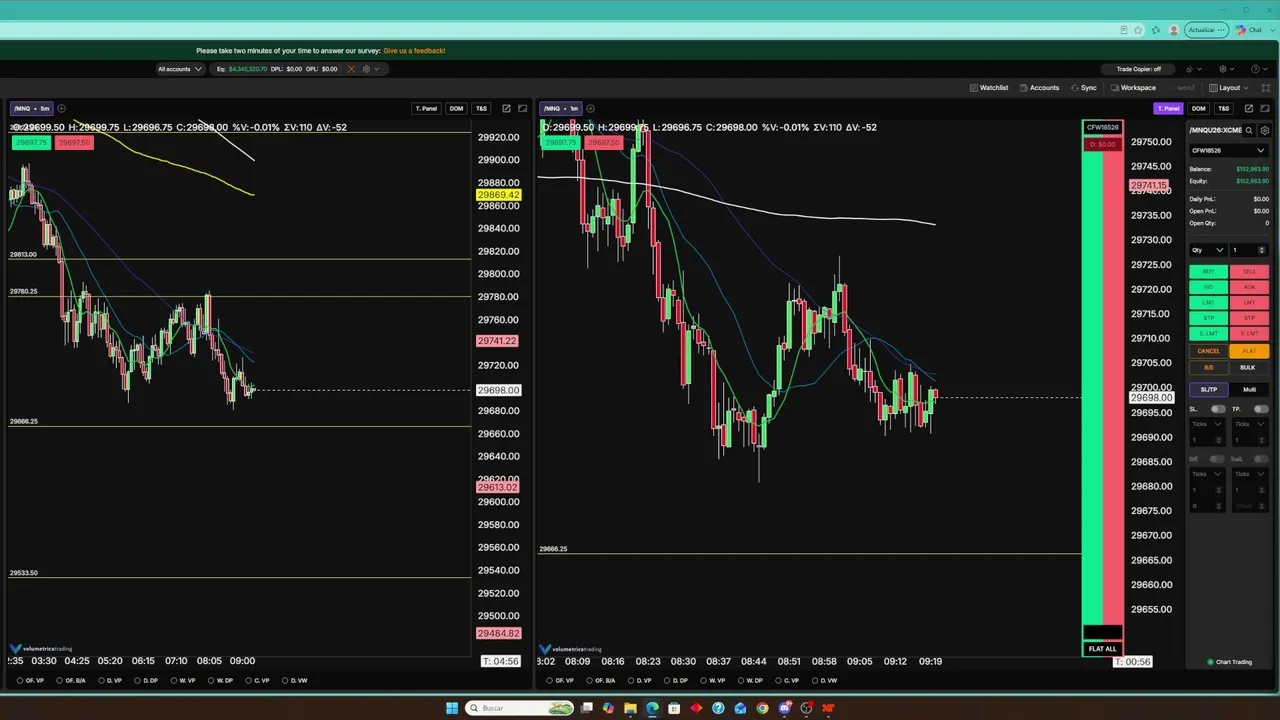
Task: Click the browser Actualizar button
Action: pos(1205,30)
